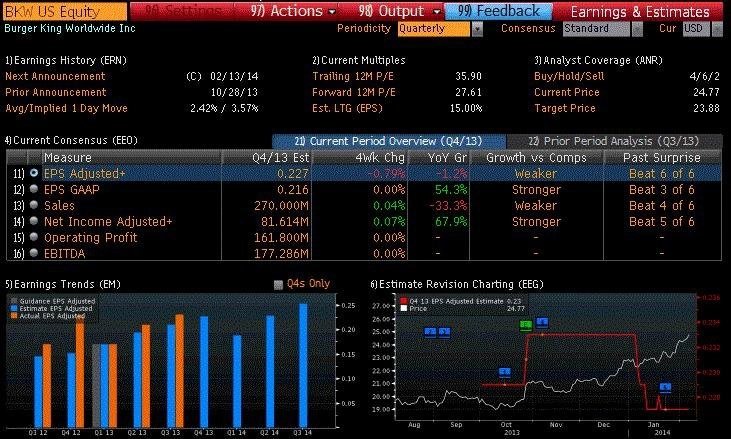Open the blue event flag near September
Screen dimensions: 731x439
click(444, 332)
